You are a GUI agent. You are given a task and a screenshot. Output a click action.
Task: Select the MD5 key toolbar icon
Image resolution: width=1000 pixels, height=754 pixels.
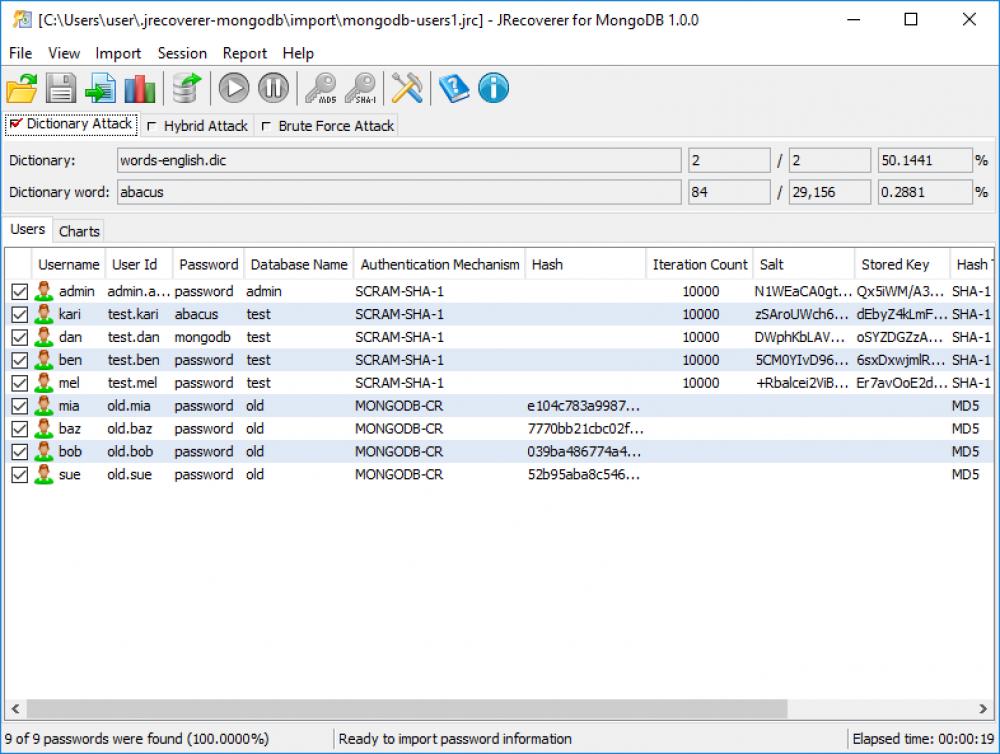(x=321, y=88)
